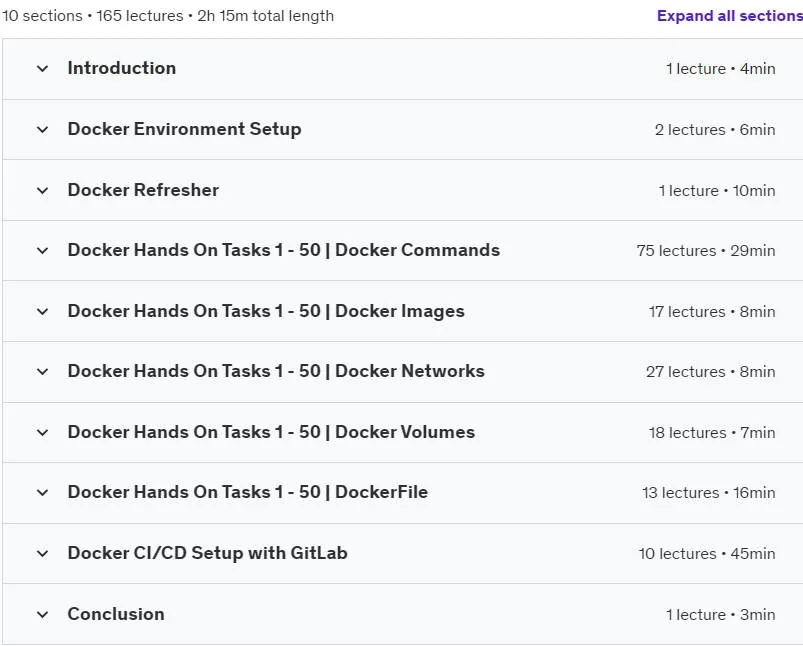Click Expand all sections link

point(730,16)
